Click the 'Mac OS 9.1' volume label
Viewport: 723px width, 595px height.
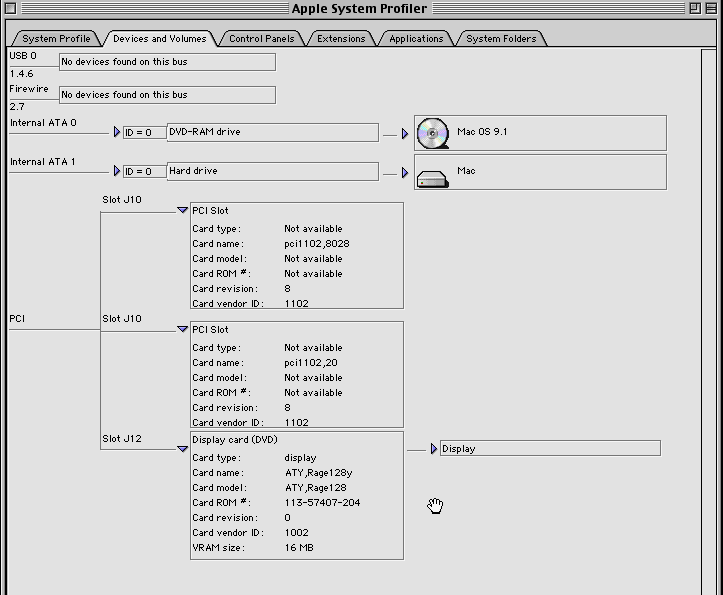click(482, 132)
